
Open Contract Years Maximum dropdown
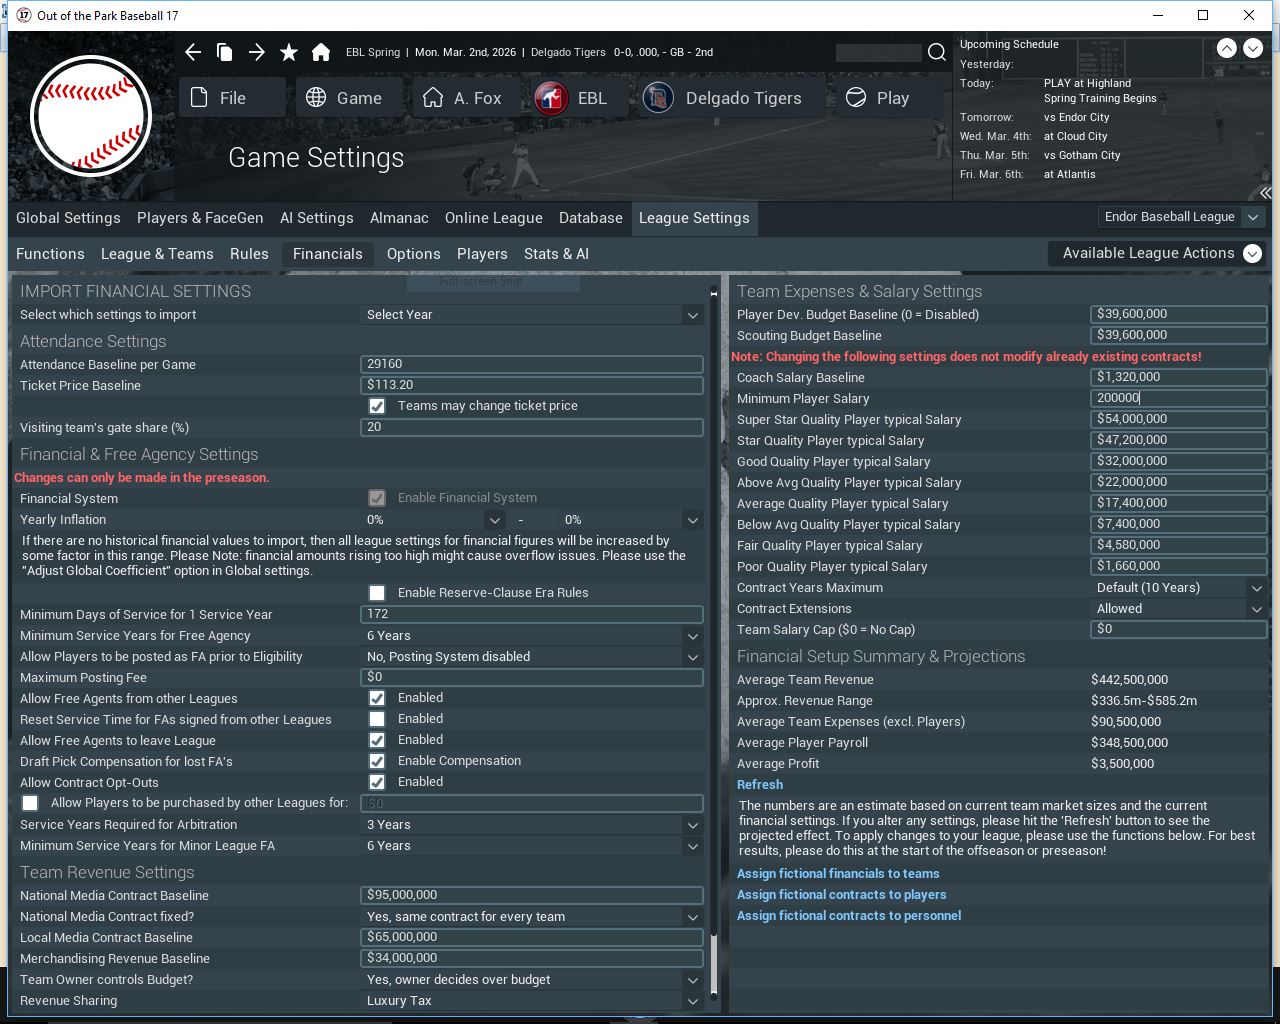(x=1179, y=588)
